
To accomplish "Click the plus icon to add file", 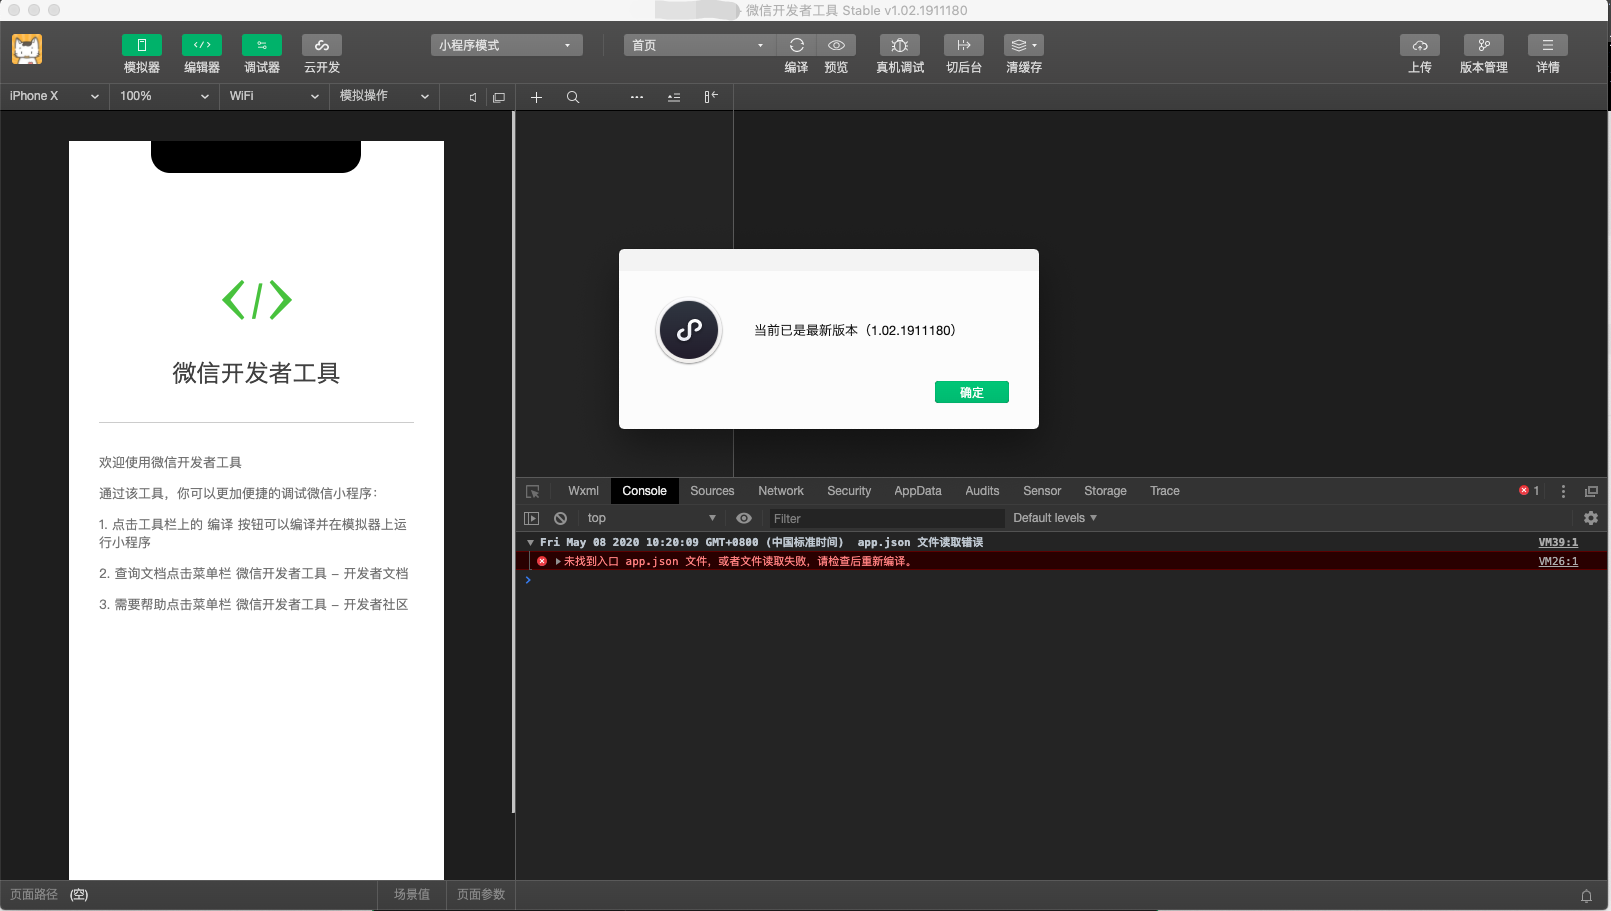I will pyautogui.click(x=536, y=97).
